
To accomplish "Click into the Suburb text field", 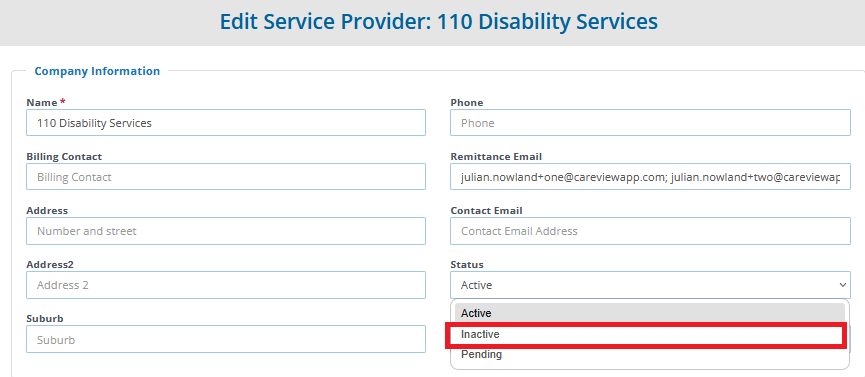I will tap(226, 339).
